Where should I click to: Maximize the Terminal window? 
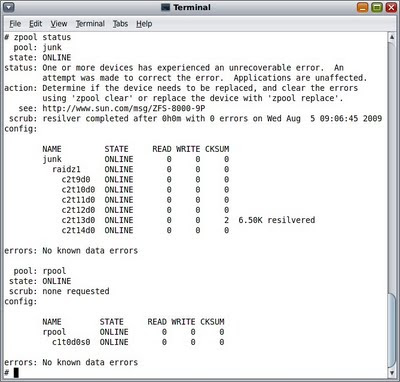[x=377, y=7]
